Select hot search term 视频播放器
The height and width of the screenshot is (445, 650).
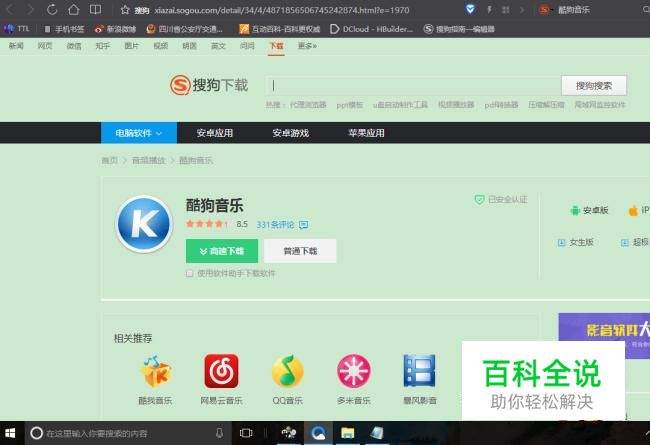tap(456, 105)
